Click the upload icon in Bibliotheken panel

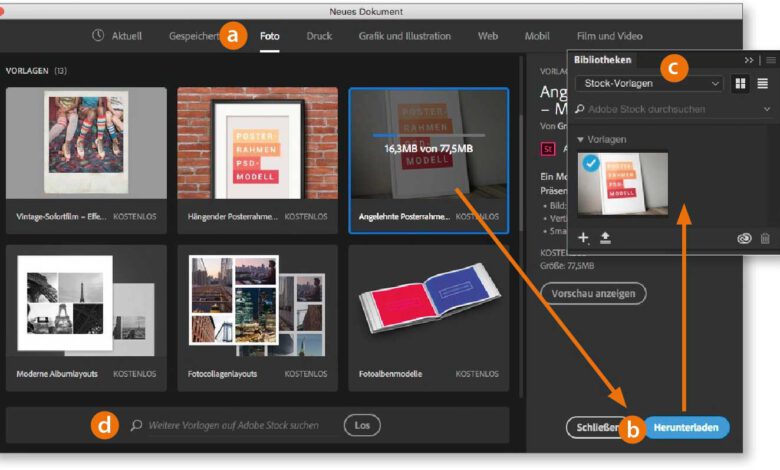tap(605, 238)
